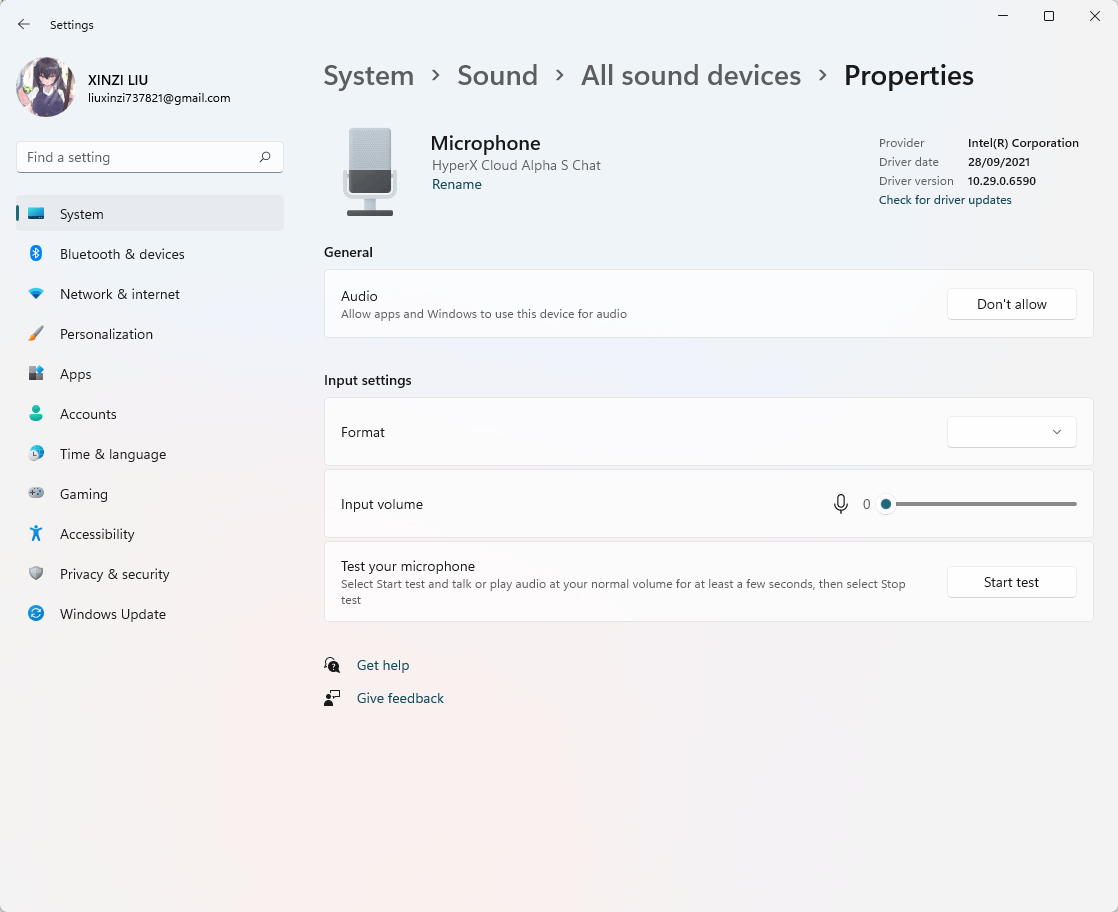Start the microphone test
This screenshot has width=1118, height=912.
pyautogui.click(x=1011, y=582)
